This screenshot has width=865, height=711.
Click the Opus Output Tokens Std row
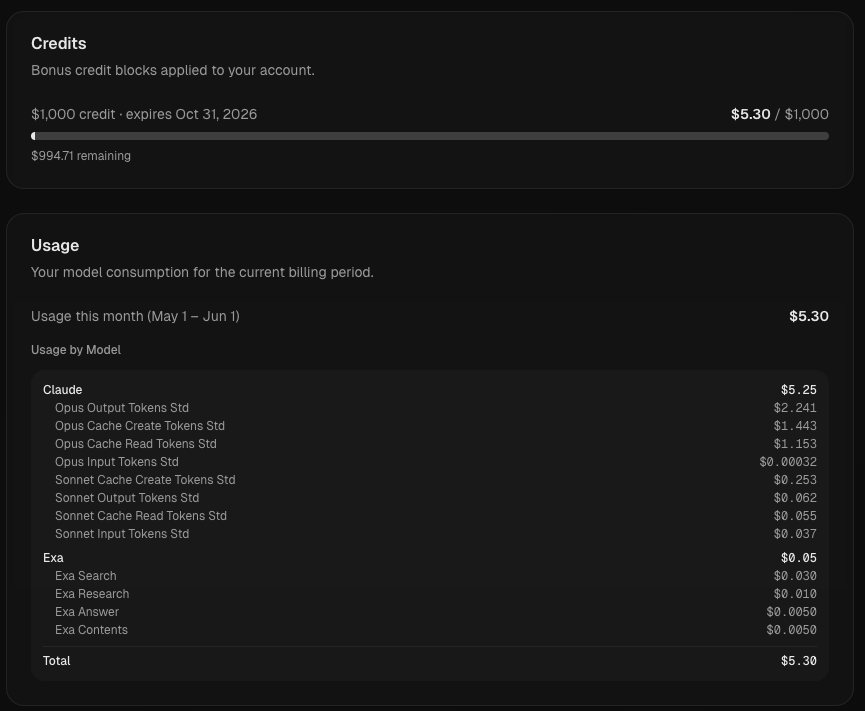(x=436, y=408)
